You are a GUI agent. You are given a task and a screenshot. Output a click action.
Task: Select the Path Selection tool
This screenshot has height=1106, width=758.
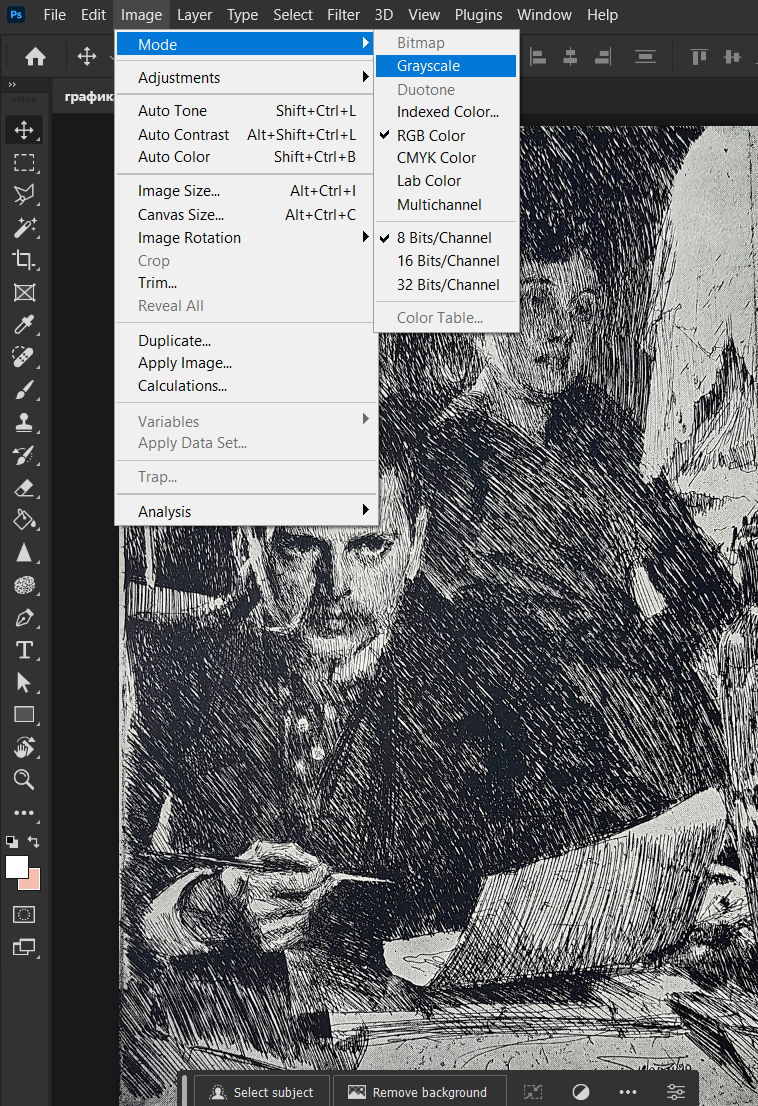(24, 682)
